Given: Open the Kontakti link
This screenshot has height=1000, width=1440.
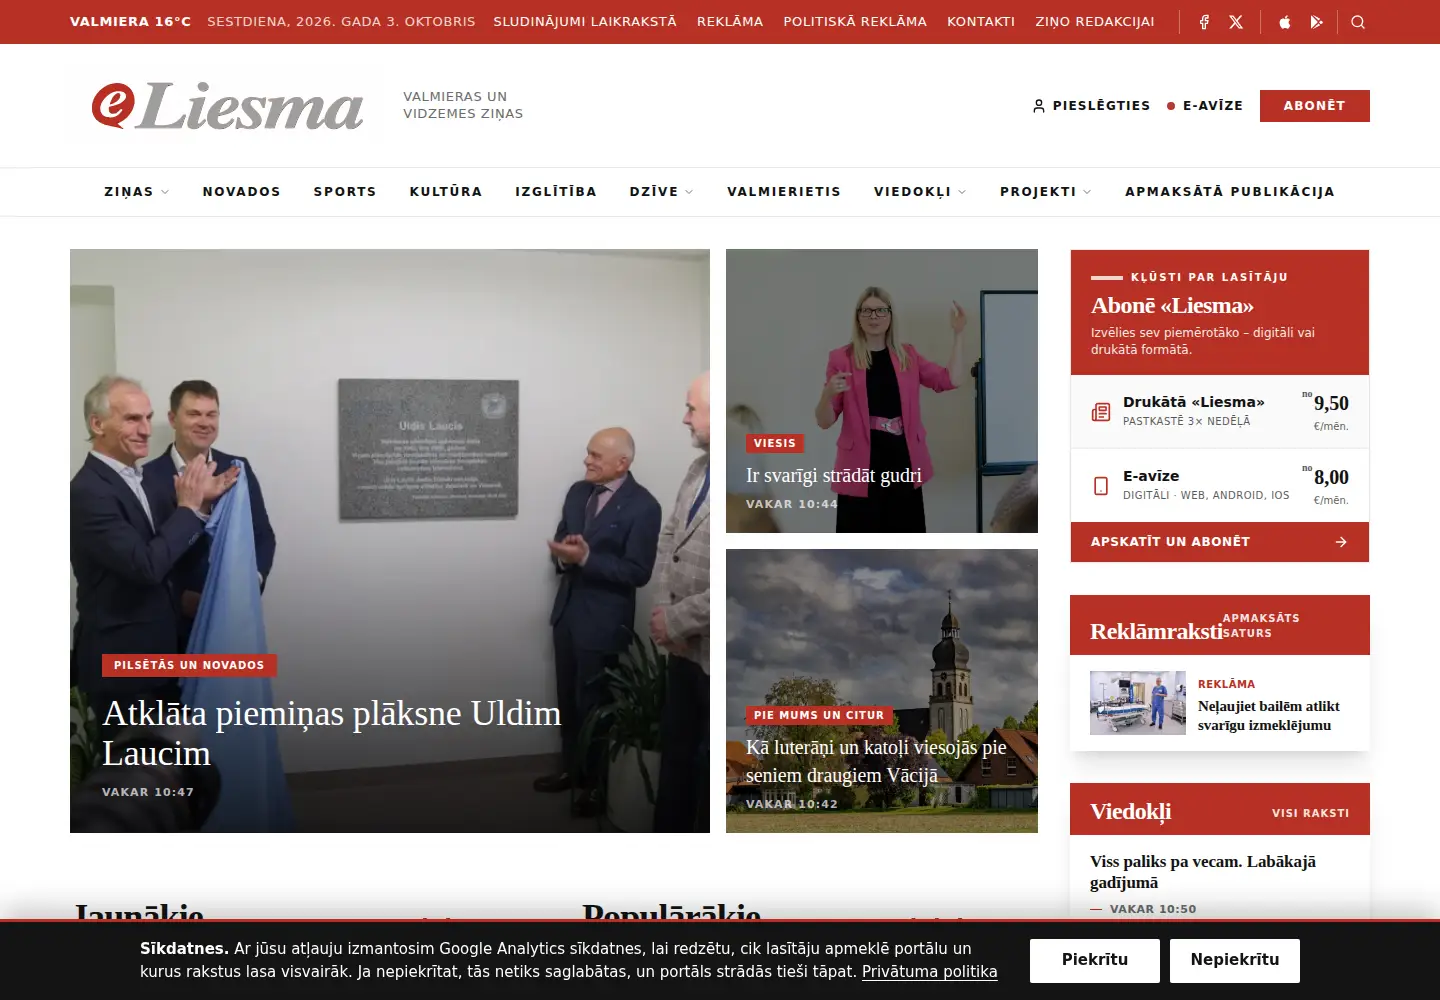Looking at the screenshot, I should [981, 22].
